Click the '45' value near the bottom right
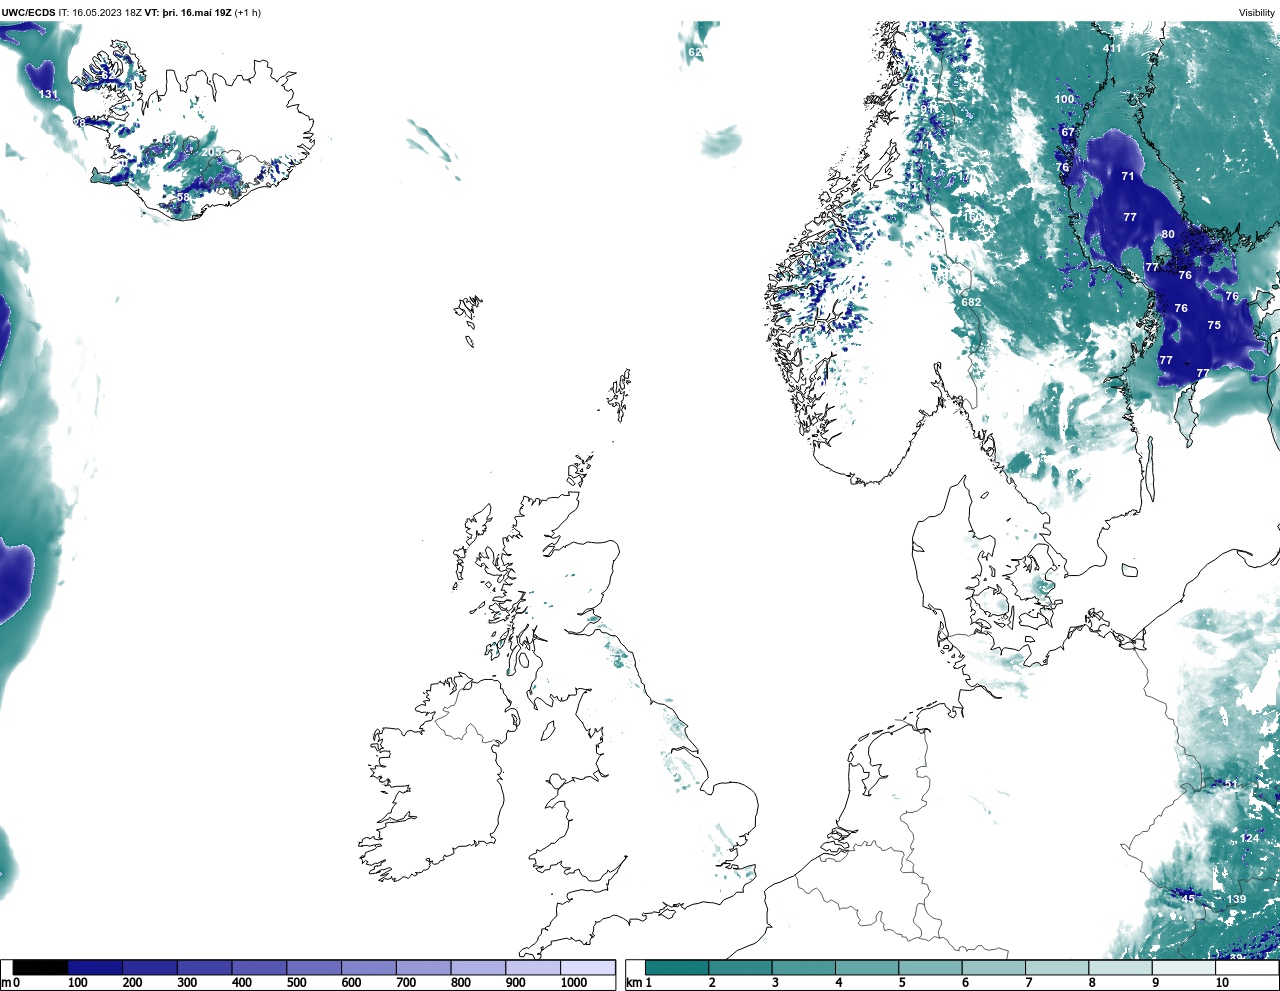This screenshot has width=1280, height=991. click(x=1189, y=899)
